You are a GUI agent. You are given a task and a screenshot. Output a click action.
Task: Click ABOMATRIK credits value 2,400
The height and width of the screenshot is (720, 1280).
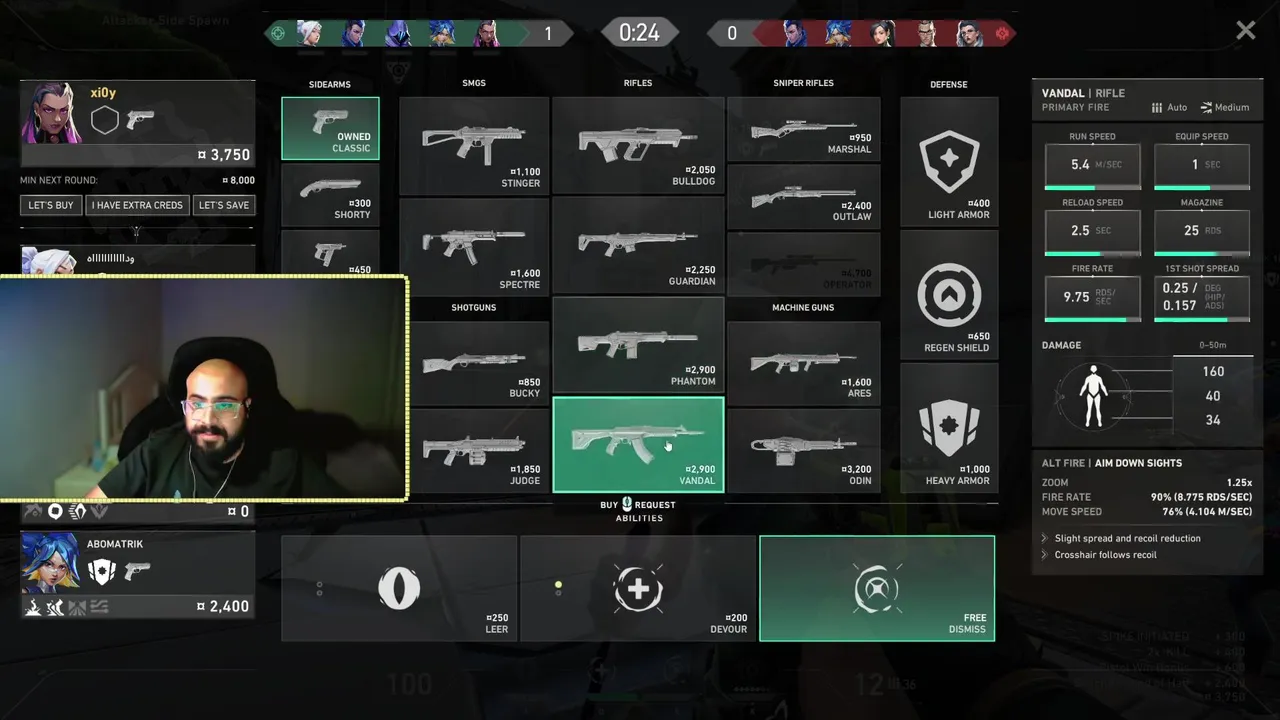click(x=223, y=606)
